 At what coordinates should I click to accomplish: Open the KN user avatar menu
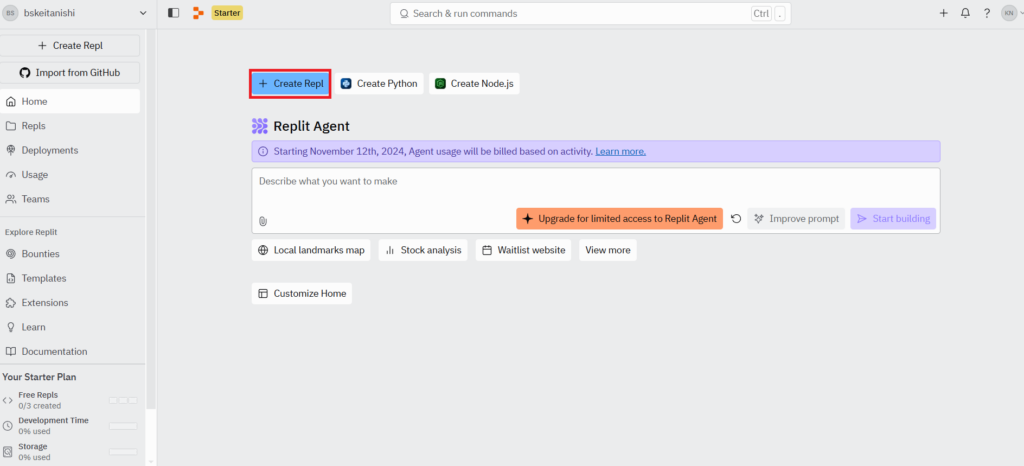tap(1011, 13)
